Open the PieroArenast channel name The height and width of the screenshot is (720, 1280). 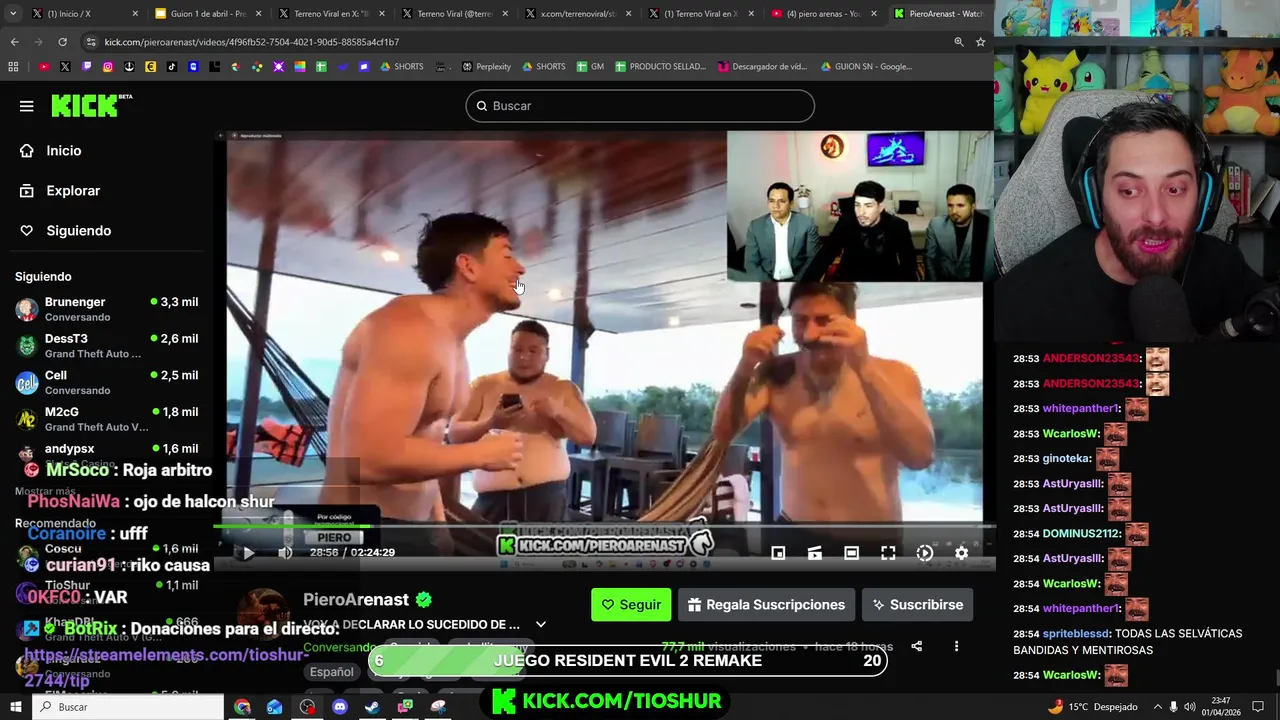coord(356,600)
